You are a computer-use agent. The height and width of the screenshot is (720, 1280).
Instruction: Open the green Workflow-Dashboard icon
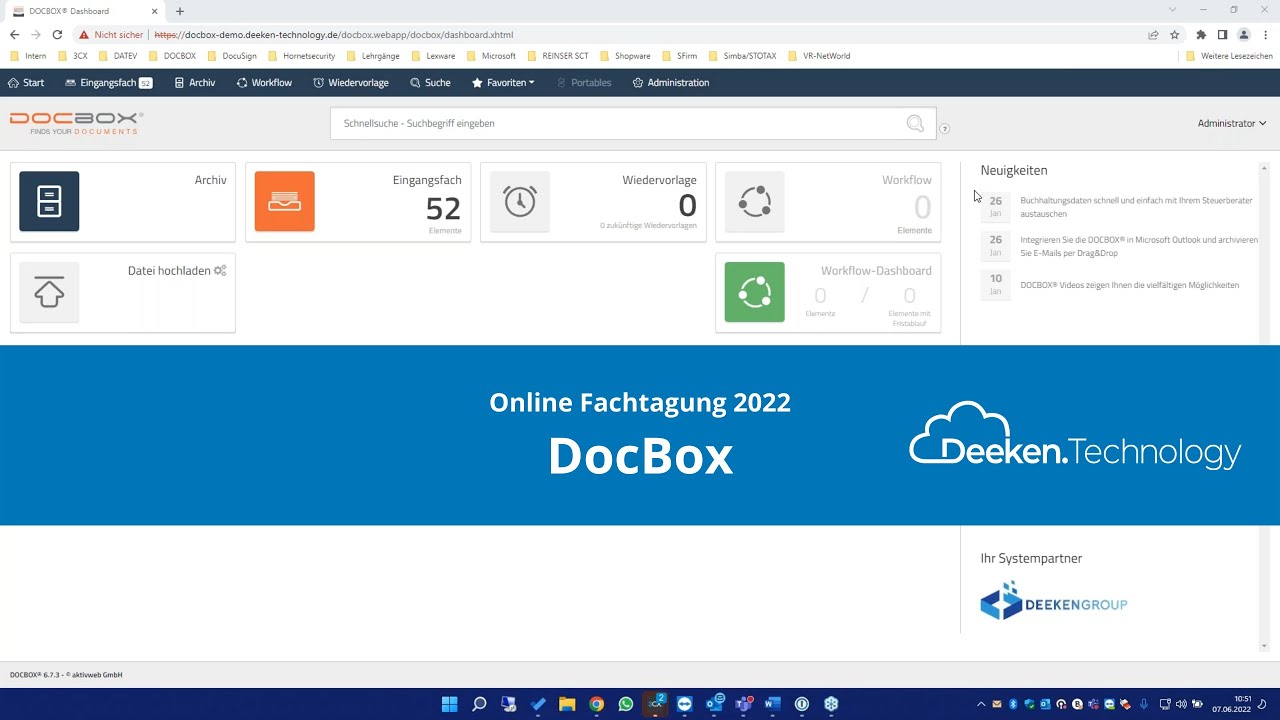[x=755, y=292]
